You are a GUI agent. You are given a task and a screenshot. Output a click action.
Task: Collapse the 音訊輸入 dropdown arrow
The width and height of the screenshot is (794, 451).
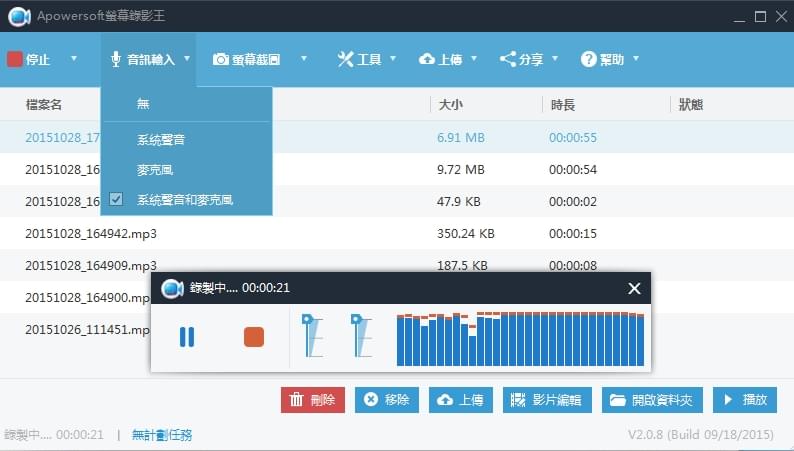pyautogui.click(x=187, y=59)
